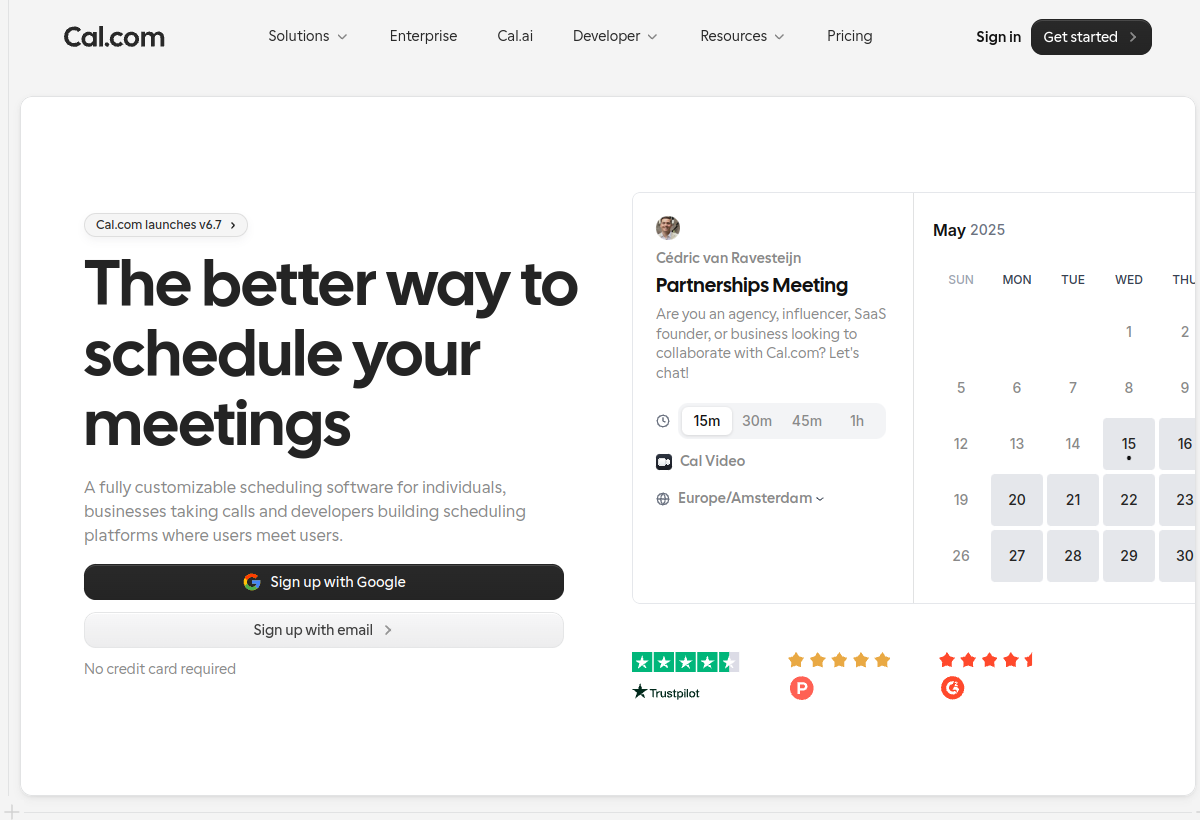
Task: Open the Europe/Amsterdam timezone dropdown
Action: 751,498
